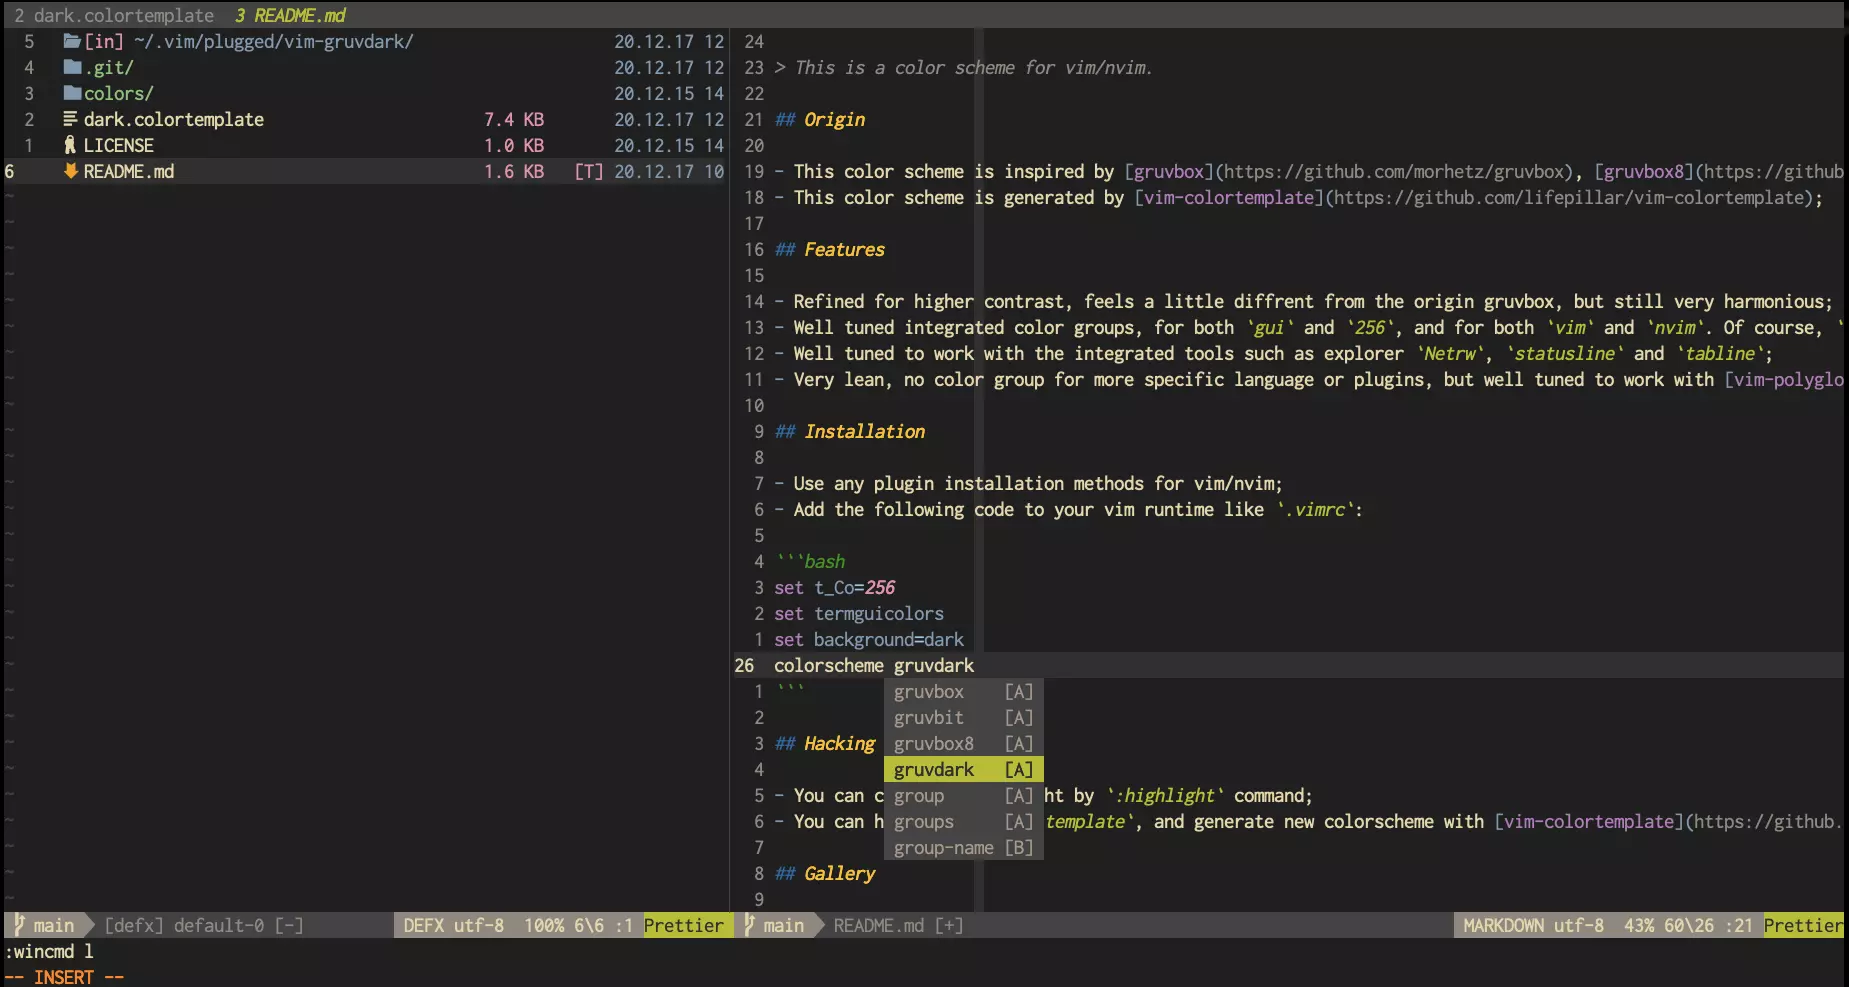Click the 'set termguicolors' line

pyautogui.click(x=859, y=614)
